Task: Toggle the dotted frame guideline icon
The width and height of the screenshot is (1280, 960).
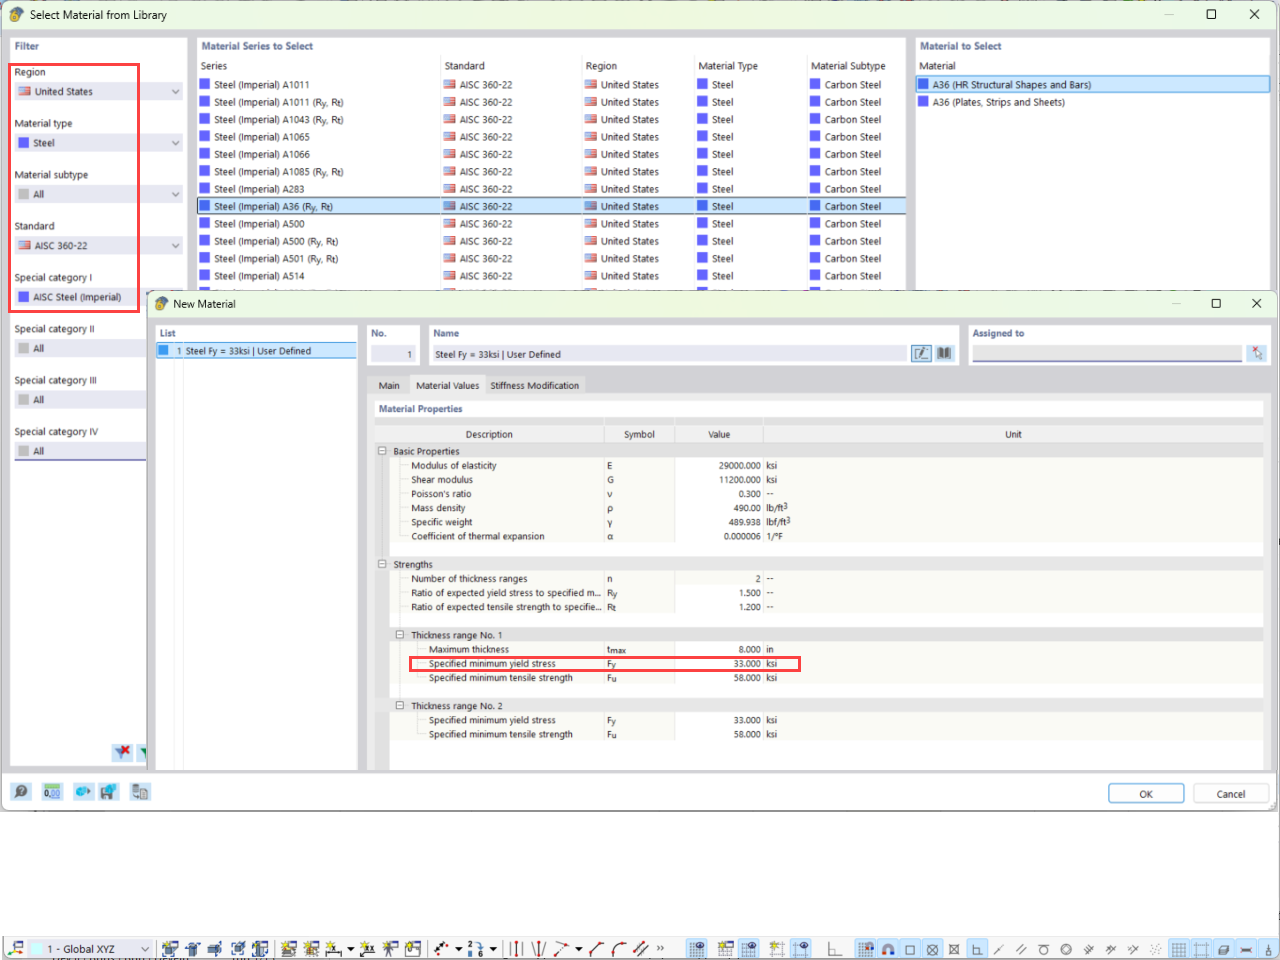Action: point(1201,949)
